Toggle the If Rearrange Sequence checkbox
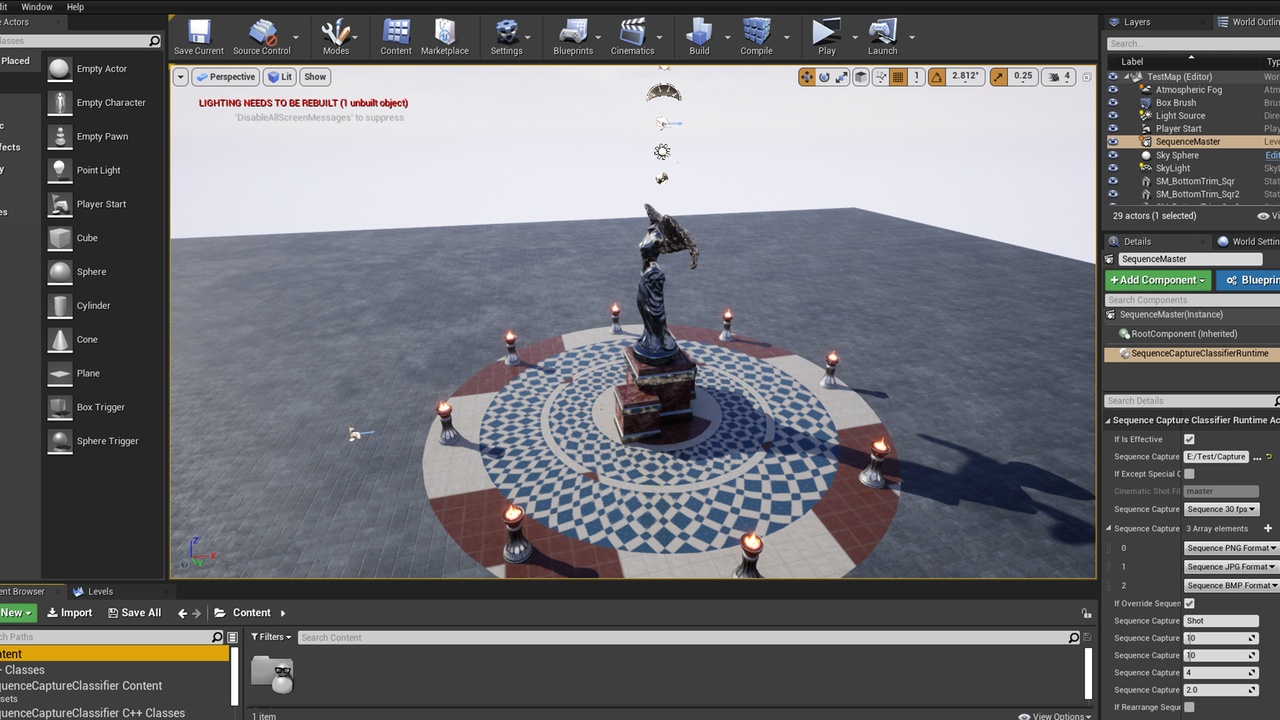 [1189, 707]
